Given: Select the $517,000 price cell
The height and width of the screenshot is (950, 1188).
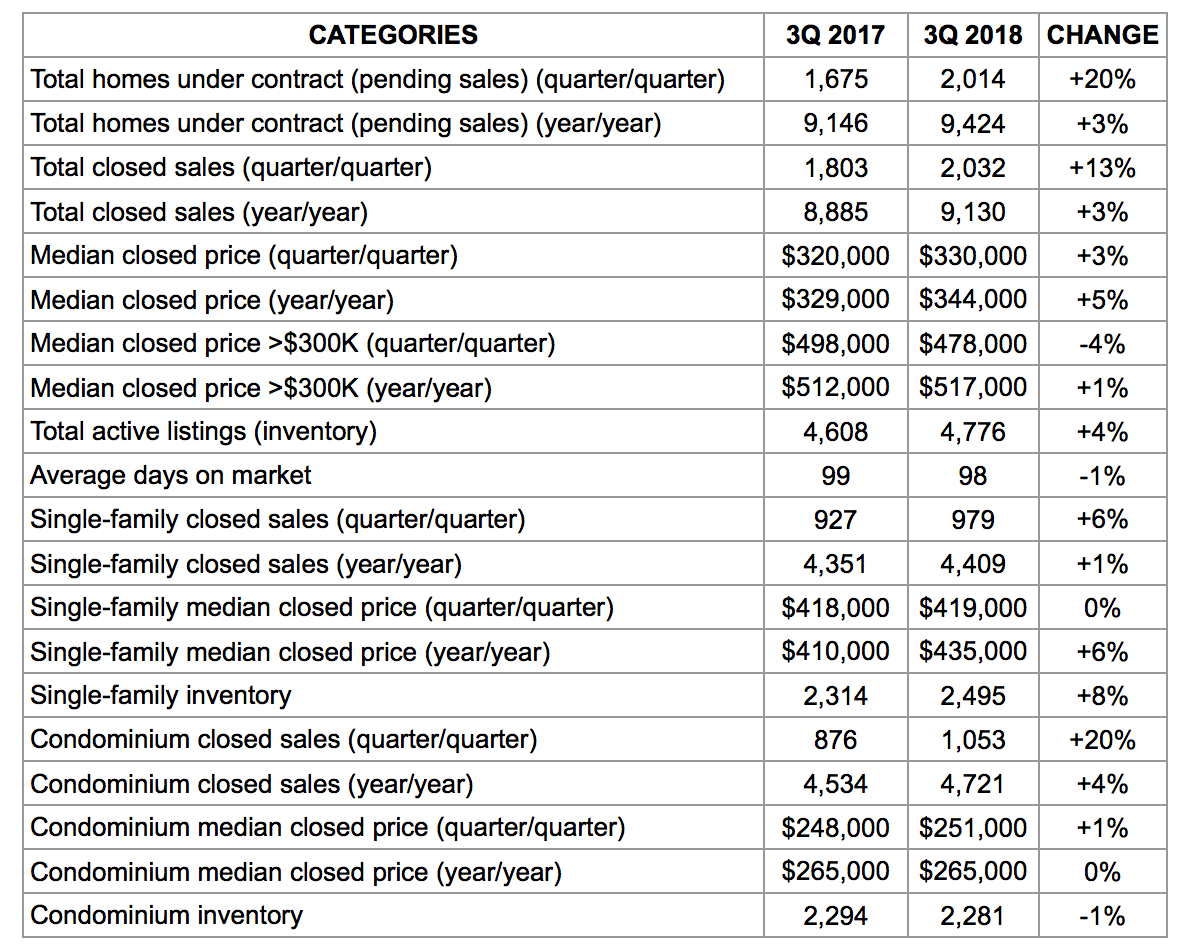Looking at the screenshot, I should [973, 387].
